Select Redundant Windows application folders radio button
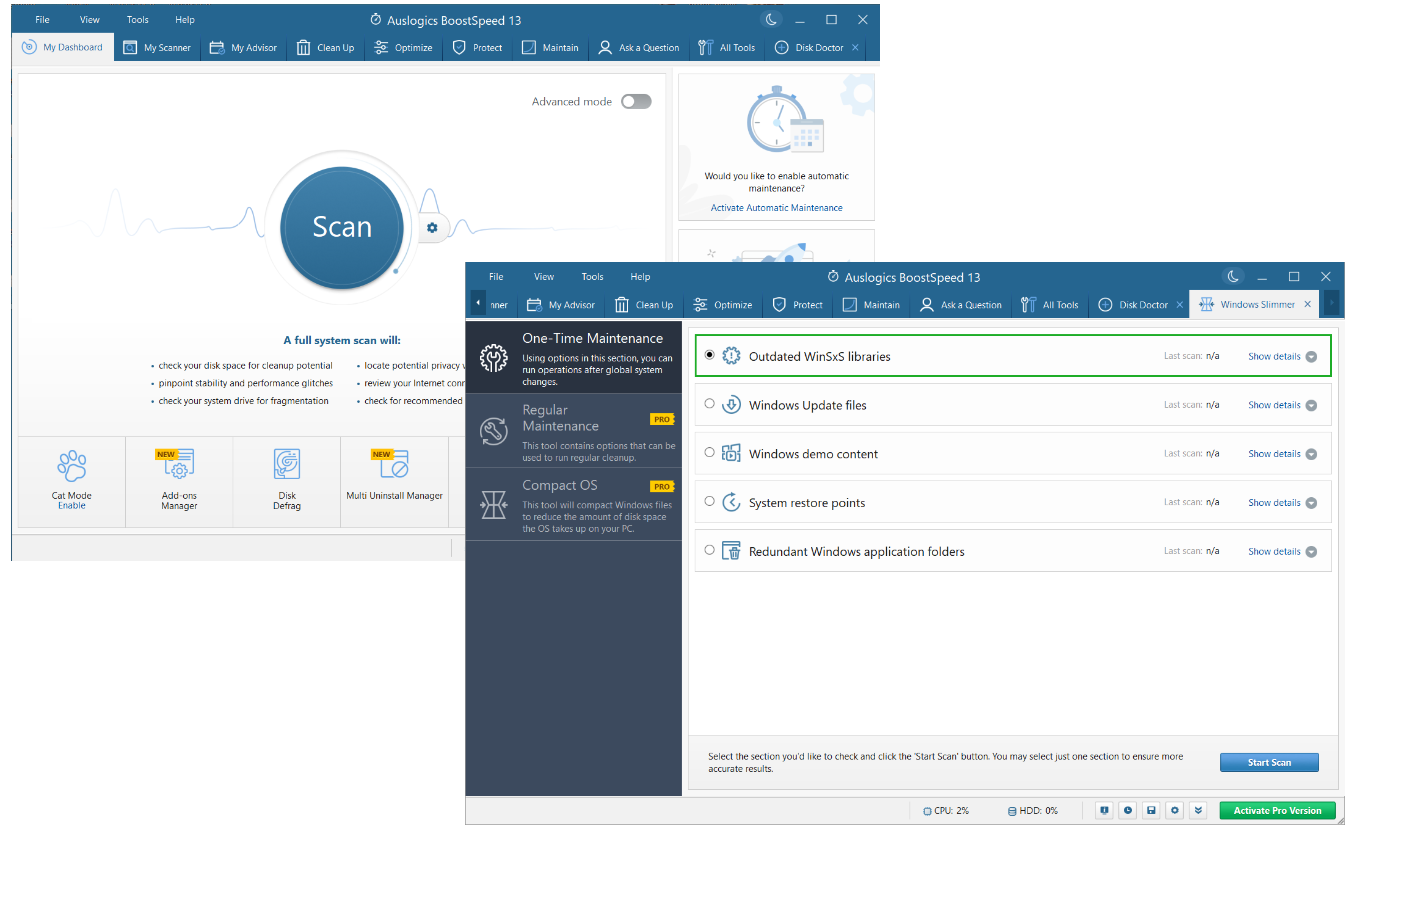The height and width of the screenshot is (912, 1425). pos(709,550)
